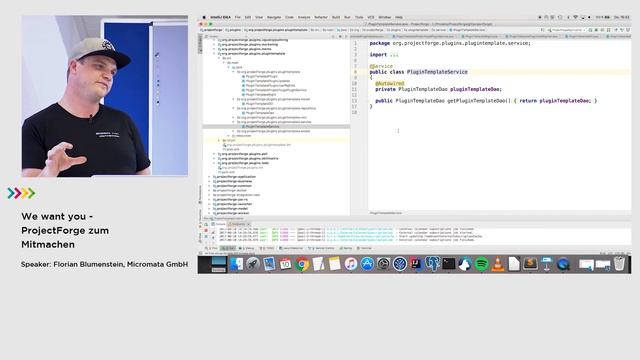
Task: Launch Launchpad rocket from the Dock
Action: coord(253,264)
